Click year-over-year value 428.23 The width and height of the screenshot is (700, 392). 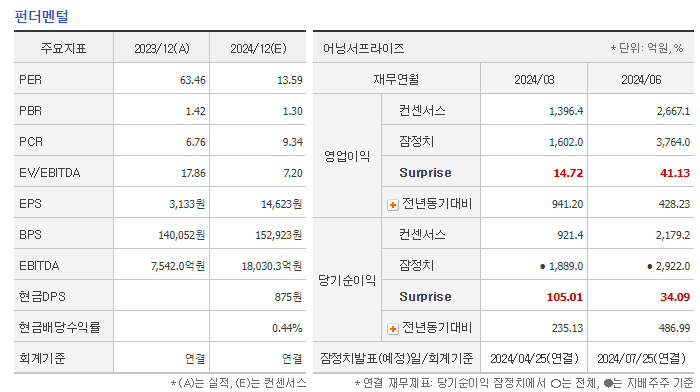(x=675, y=204)
